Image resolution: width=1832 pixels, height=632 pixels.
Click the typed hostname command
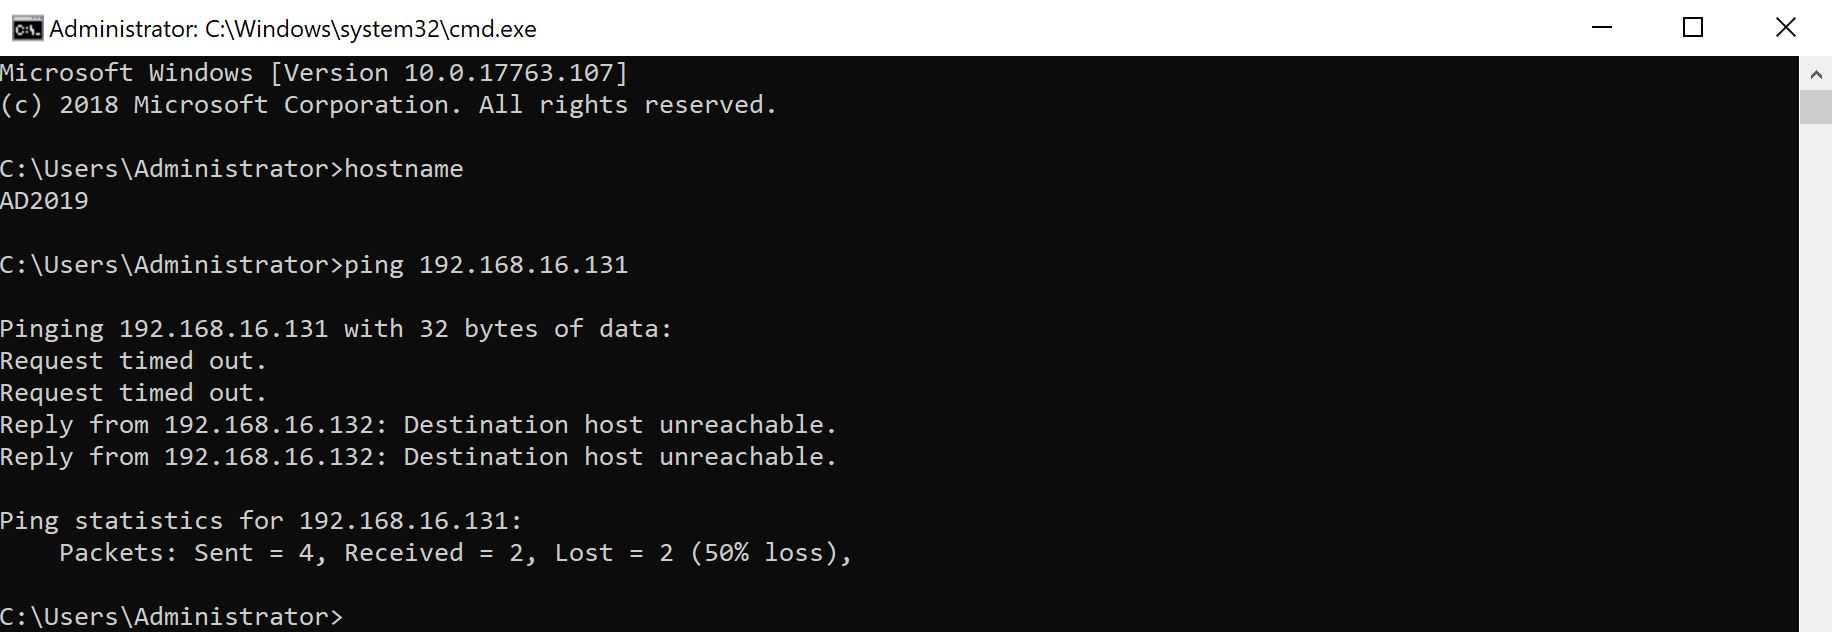tap(404, 169)
